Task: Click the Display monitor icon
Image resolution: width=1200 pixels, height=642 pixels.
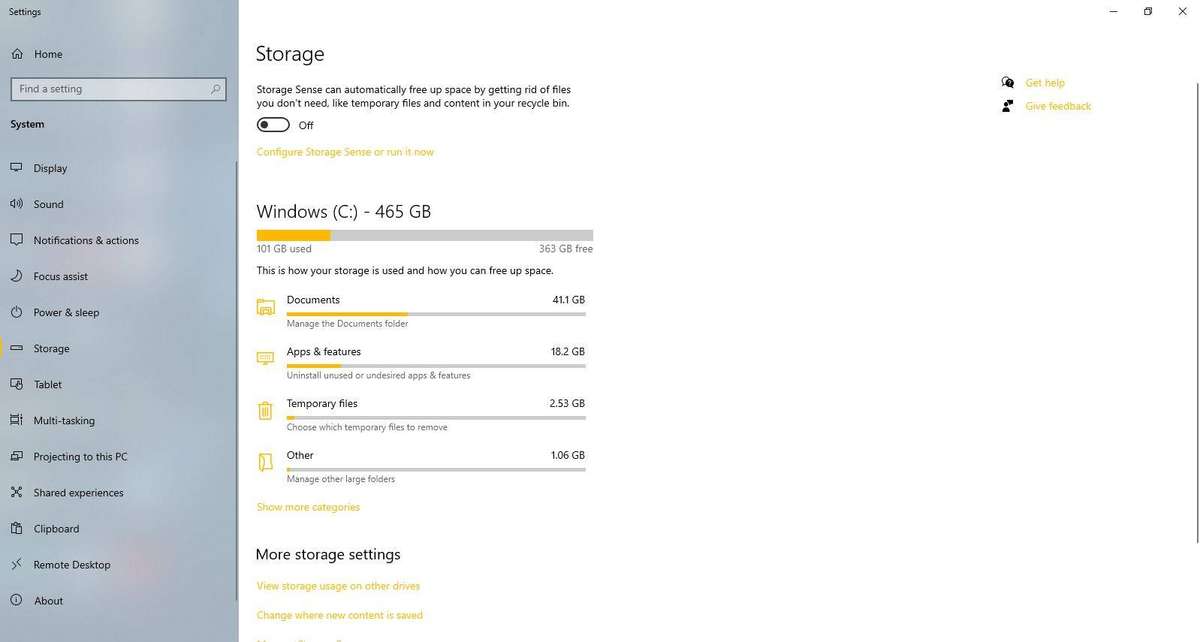Action: pyautogui.click(x=16, y=168)
